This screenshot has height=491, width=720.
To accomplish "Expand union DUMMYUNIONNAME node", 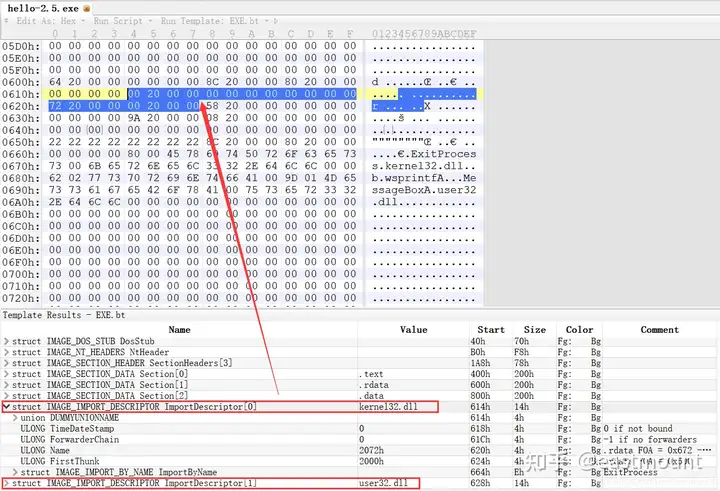I will coord(15,418).
